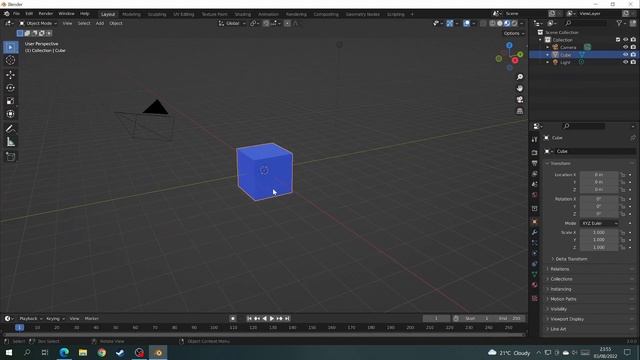Open the Object Constraints properties tab
The image size is (640, 360).
tap(535, 264)
